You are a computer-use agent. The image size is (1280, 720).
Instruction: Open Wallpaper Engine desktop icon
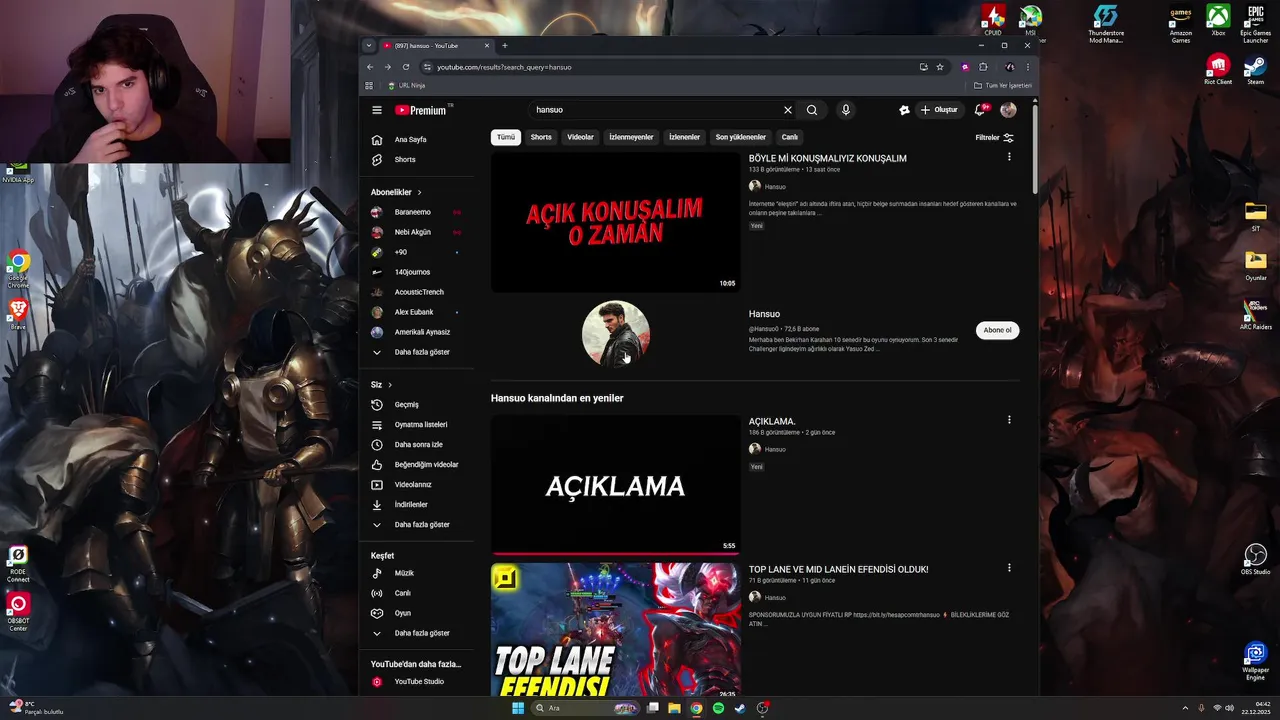point(1255,661)
